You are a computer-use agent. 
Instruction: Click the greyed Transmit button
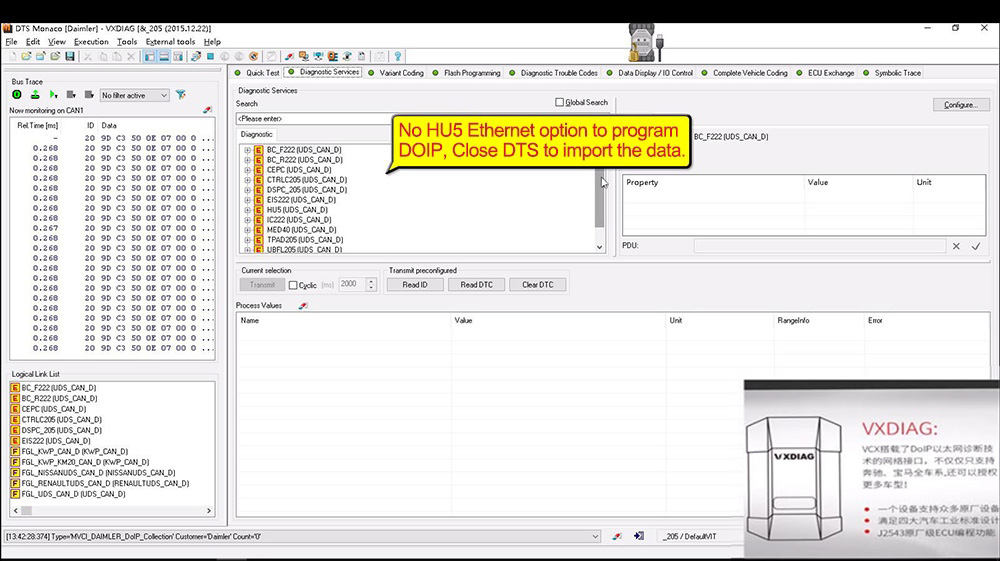(262, 285)
